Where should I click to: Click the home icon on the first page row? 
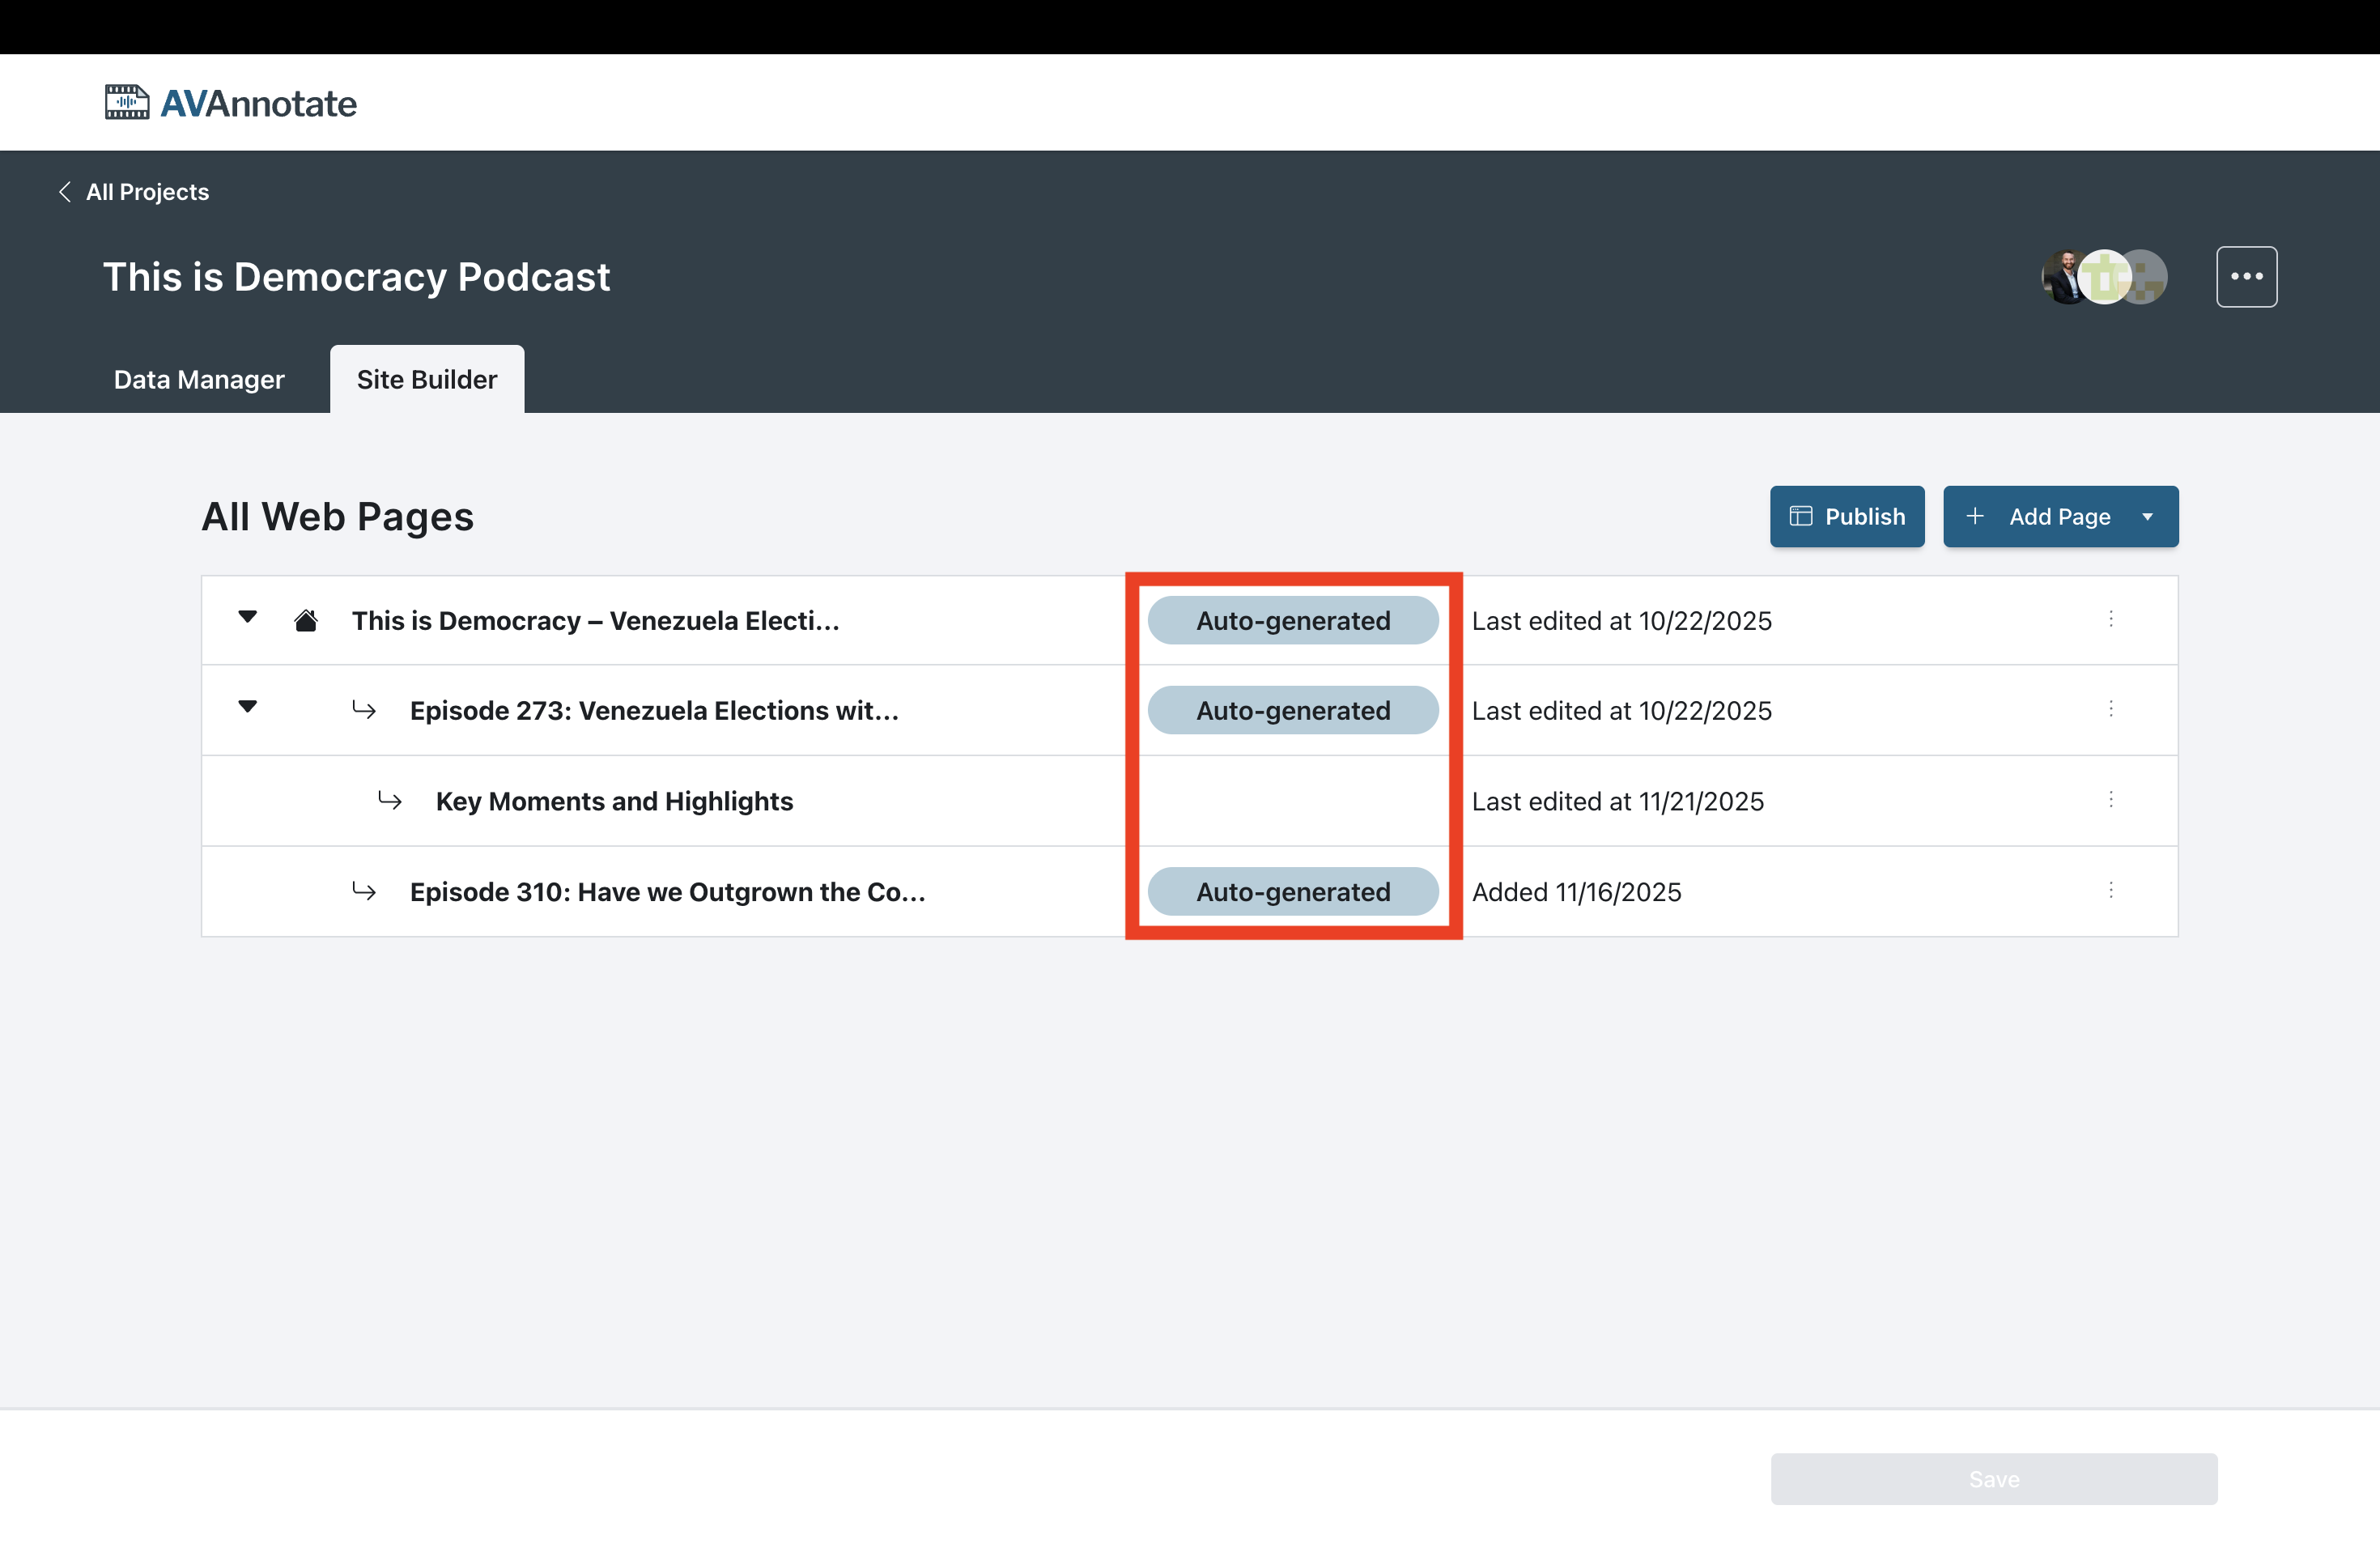click(306, 621)
